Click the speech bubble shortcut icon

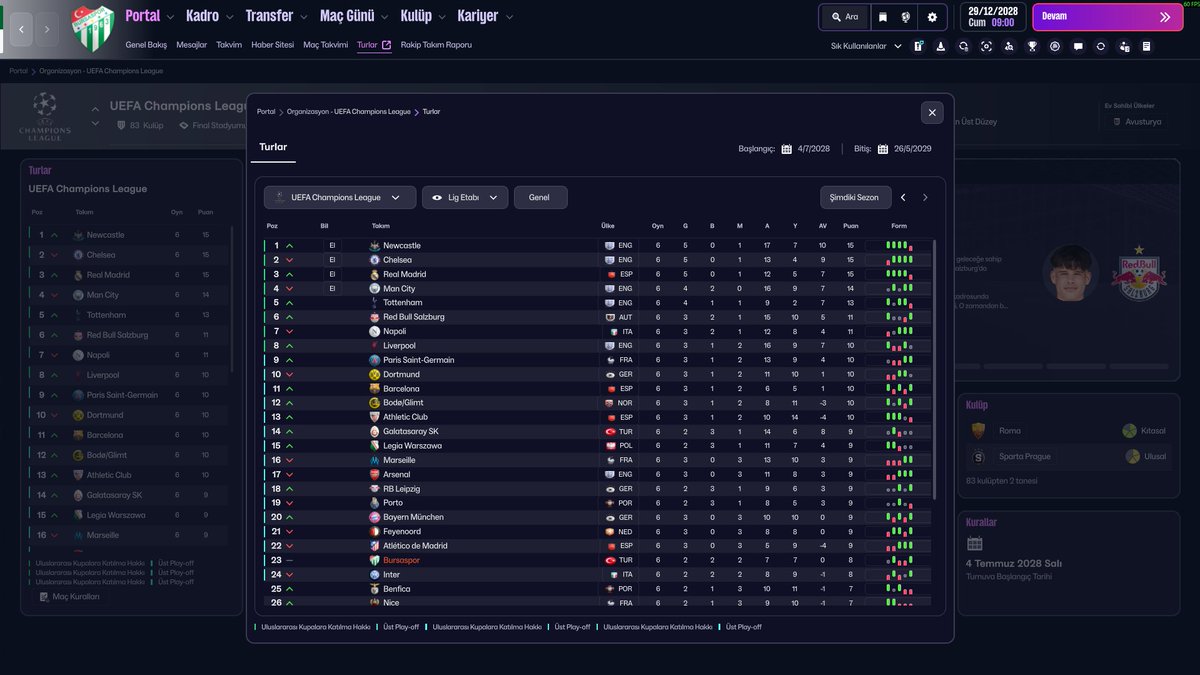(1078, 46)
